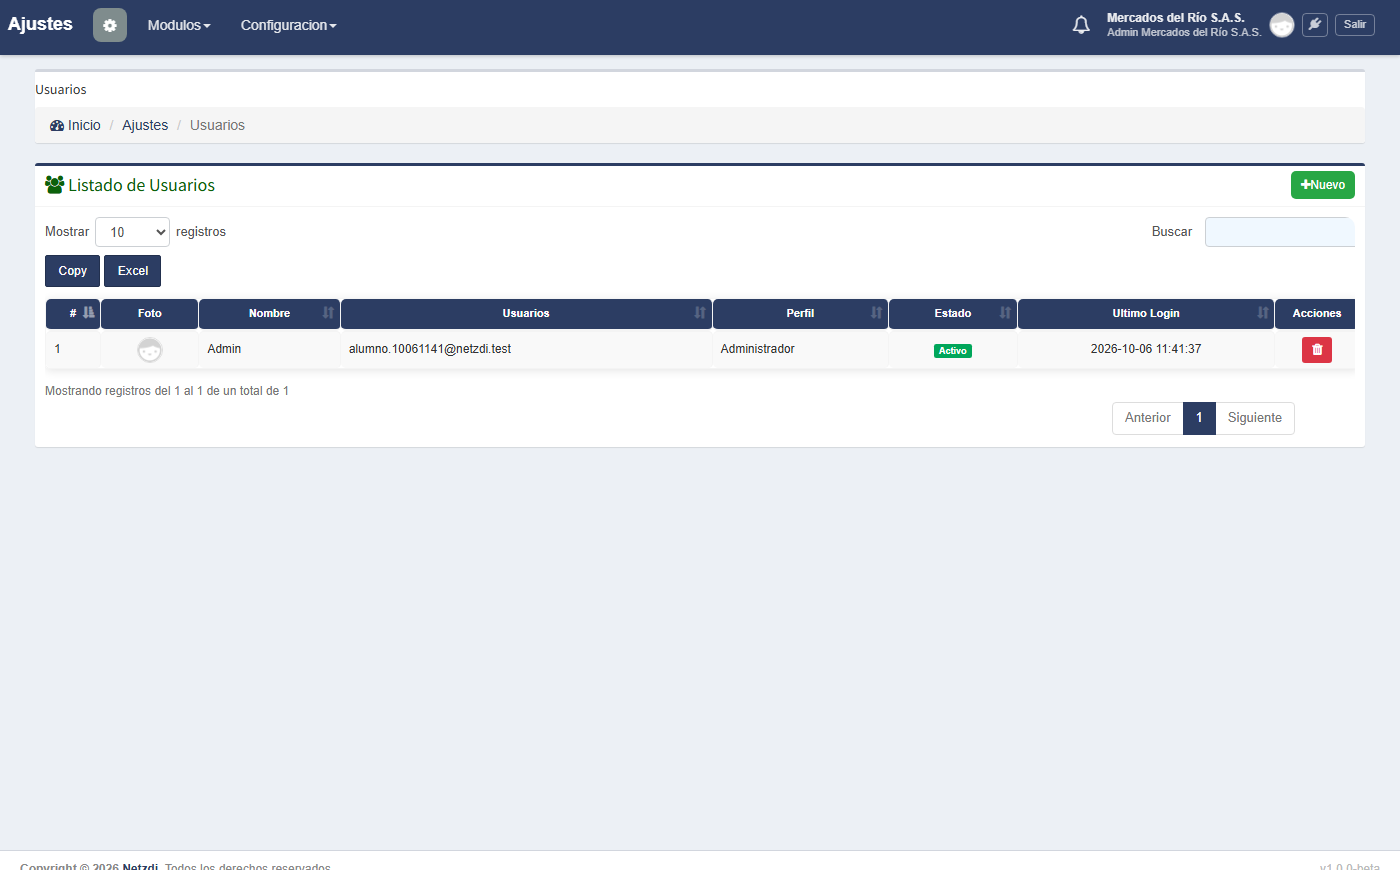The image size is (1400, 870).
Task: Focus the Buscar search field
Action: click(1280, 232)
